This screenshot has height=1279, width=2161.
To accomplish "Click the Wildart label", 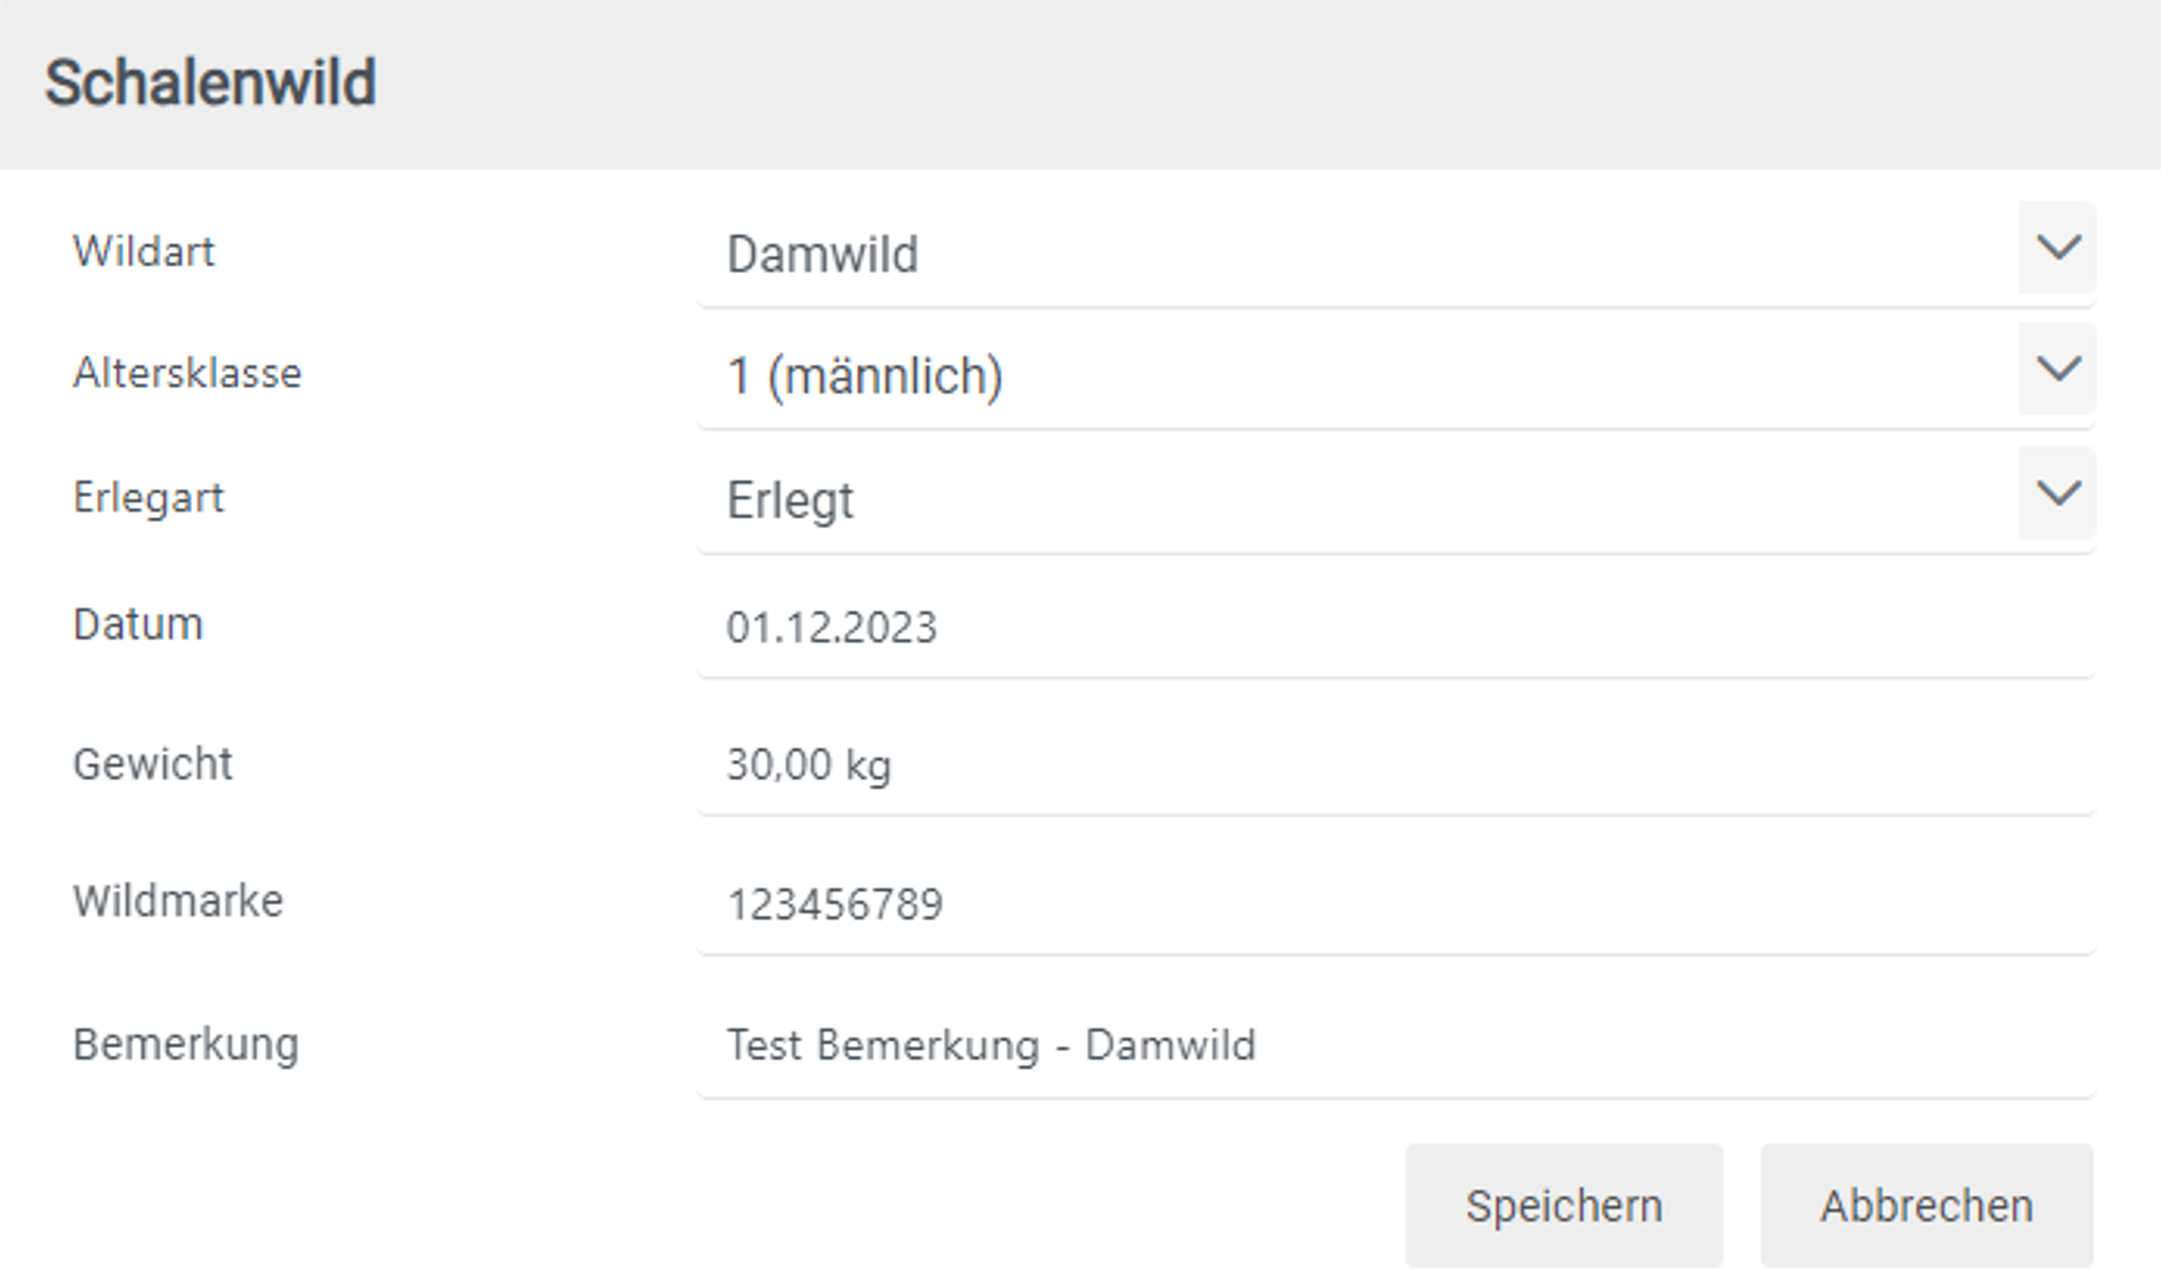I will [x=144, y=252].
